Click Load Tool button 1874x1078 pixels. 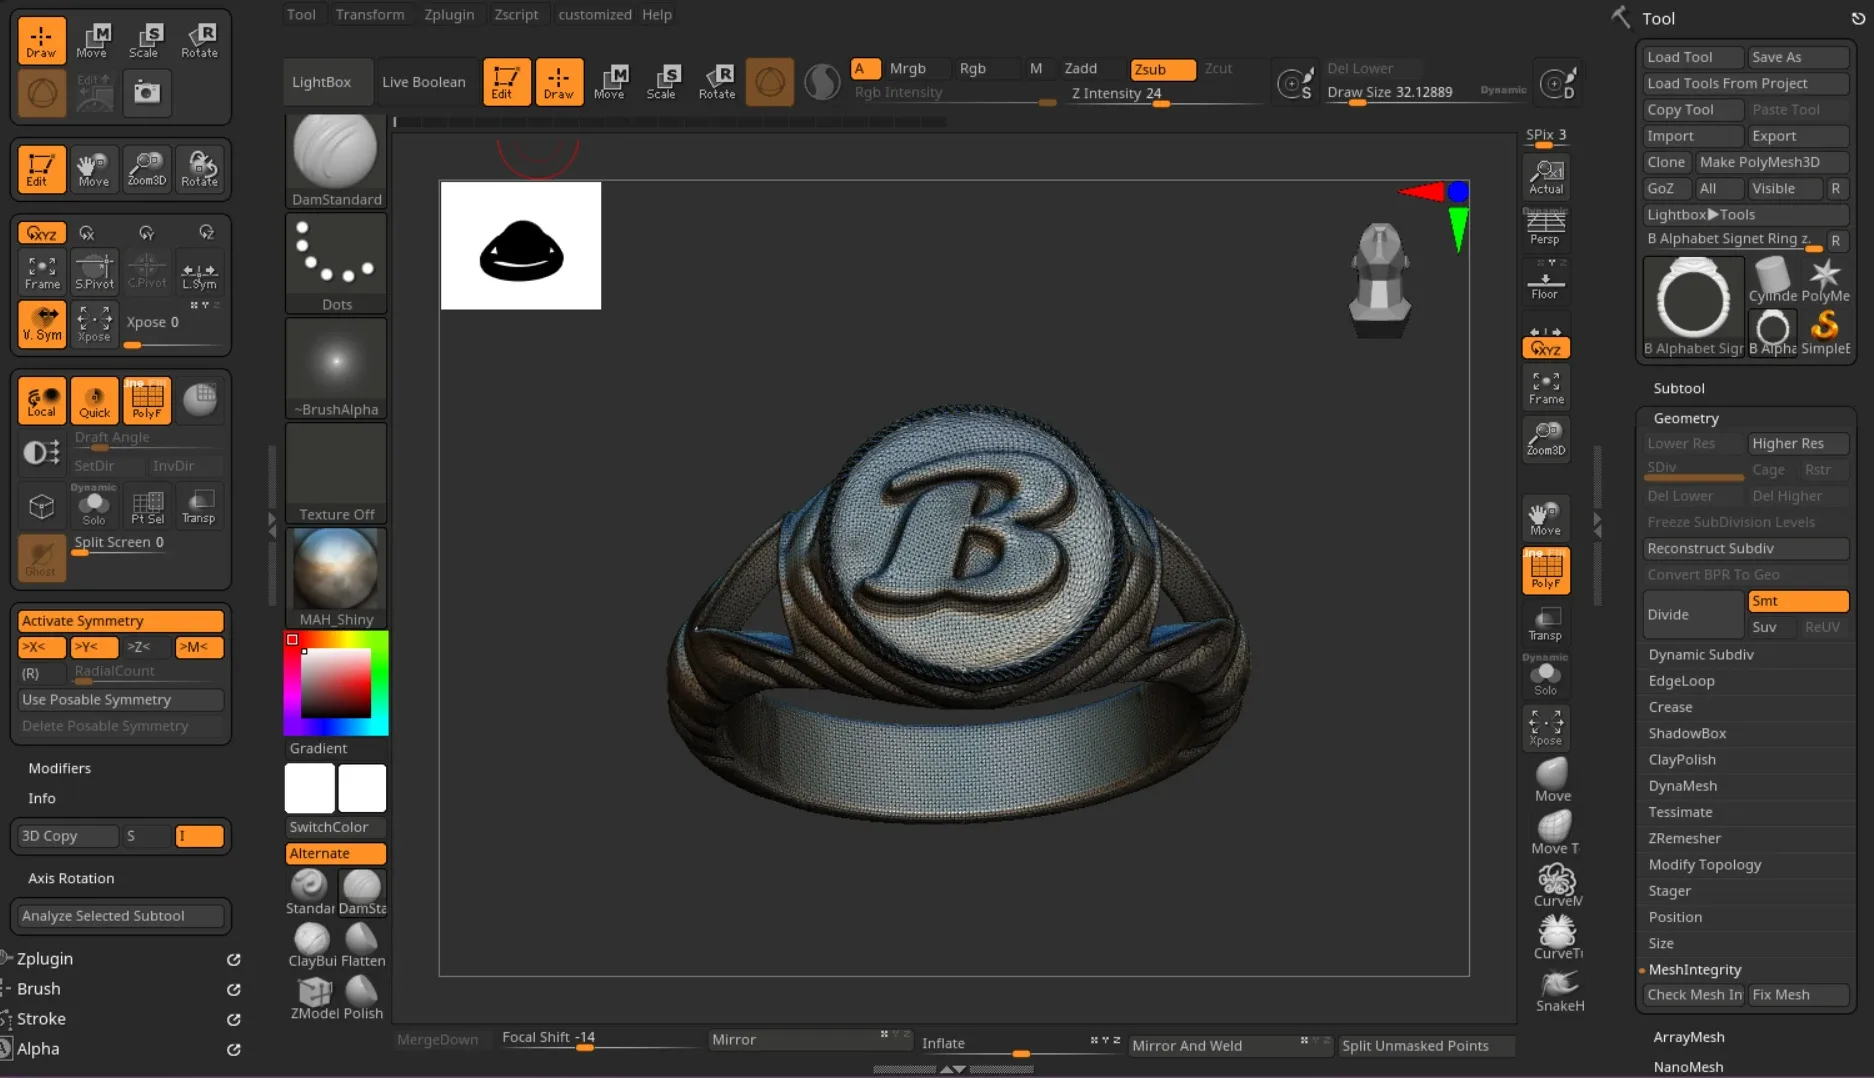click(x=1691, y=57)
